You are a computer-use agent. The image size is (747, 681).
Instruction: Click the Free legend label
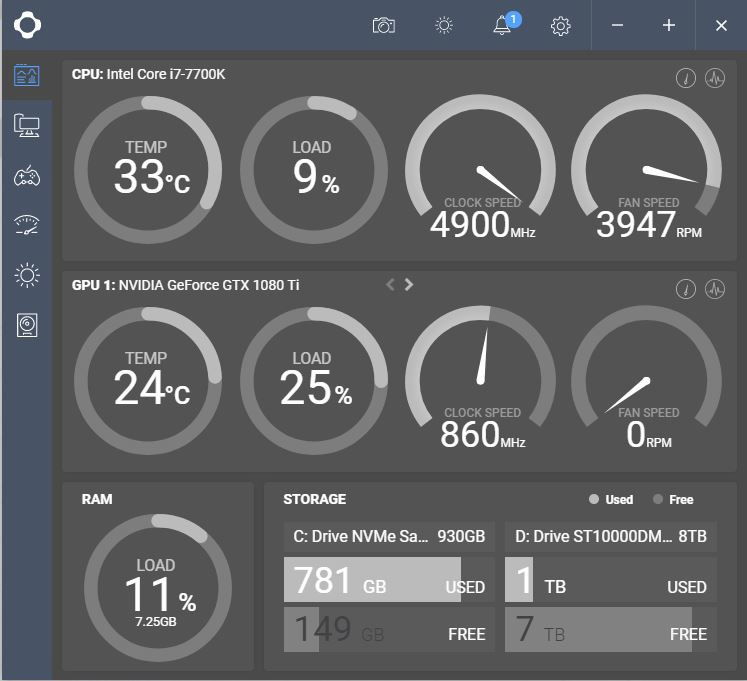[x=681, y=499]
